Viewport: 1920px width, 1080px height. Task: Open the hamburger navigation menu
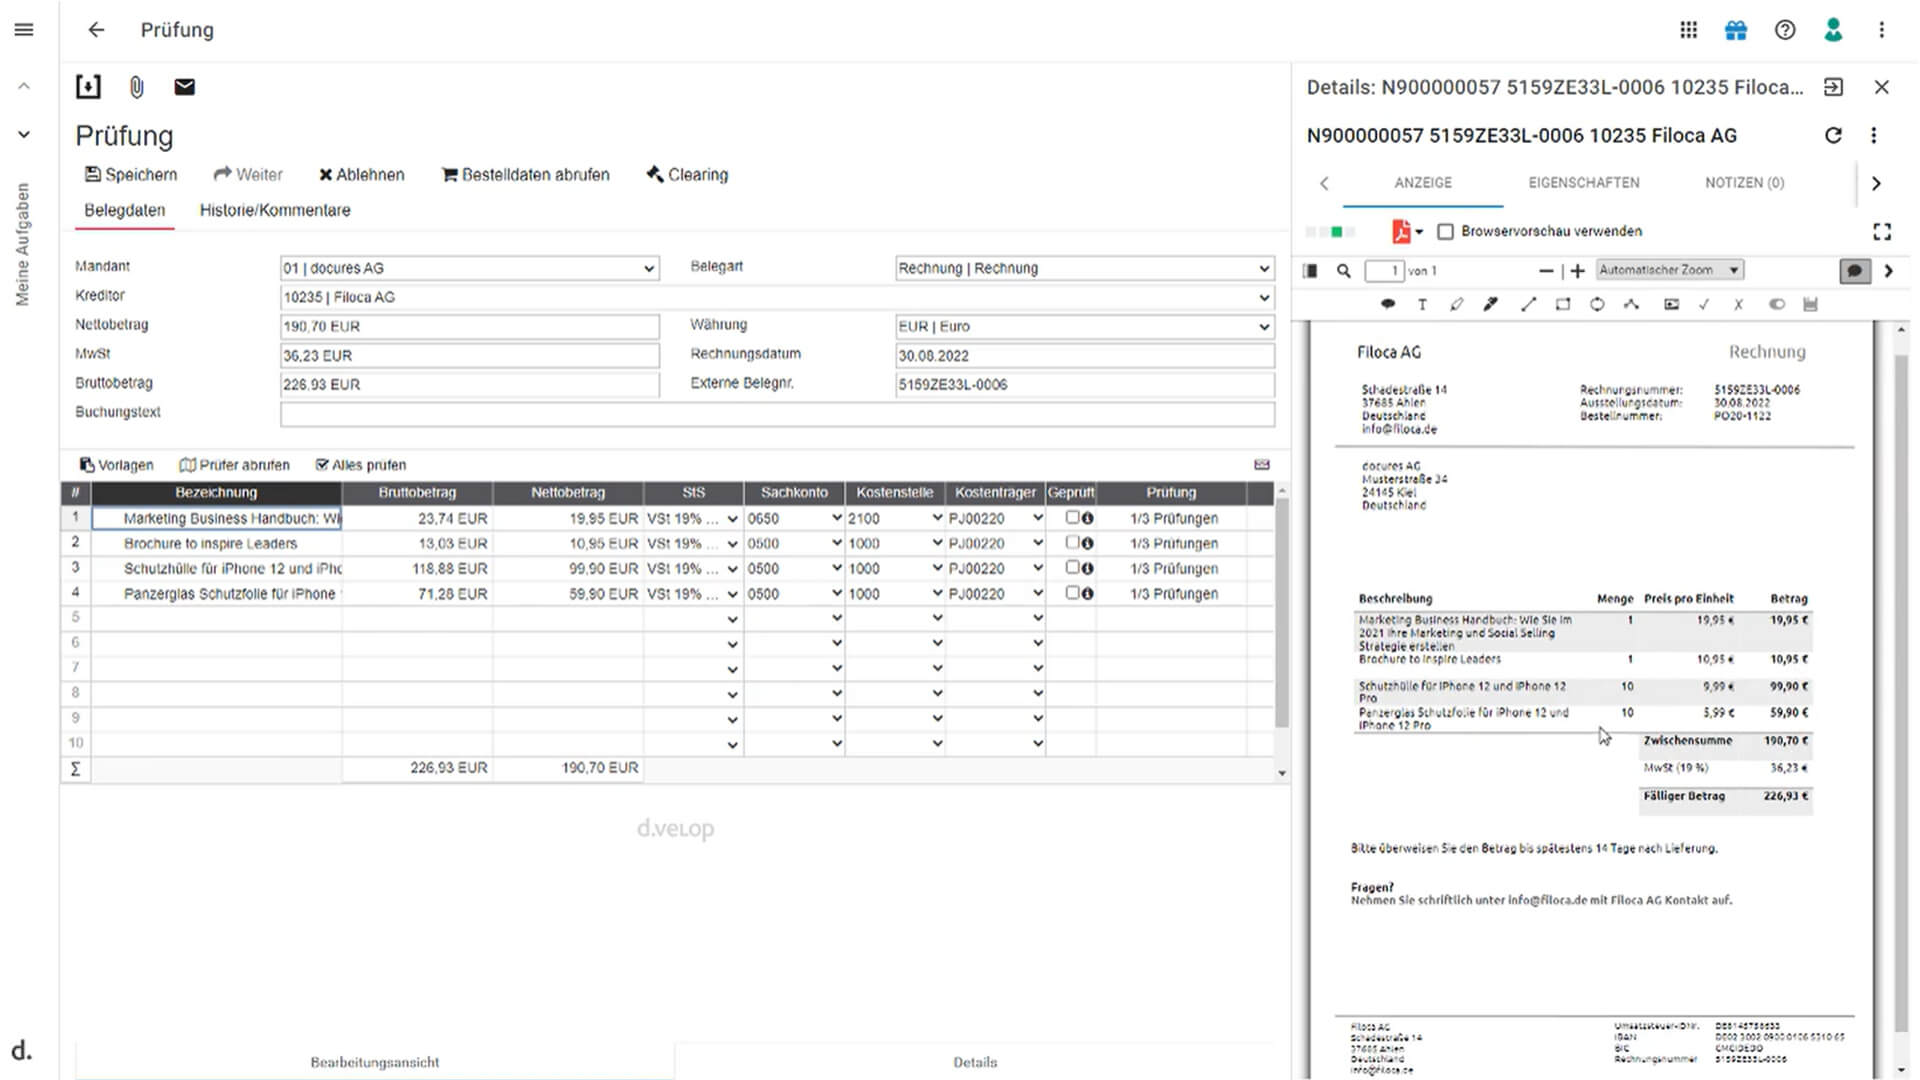pos(24,30)
